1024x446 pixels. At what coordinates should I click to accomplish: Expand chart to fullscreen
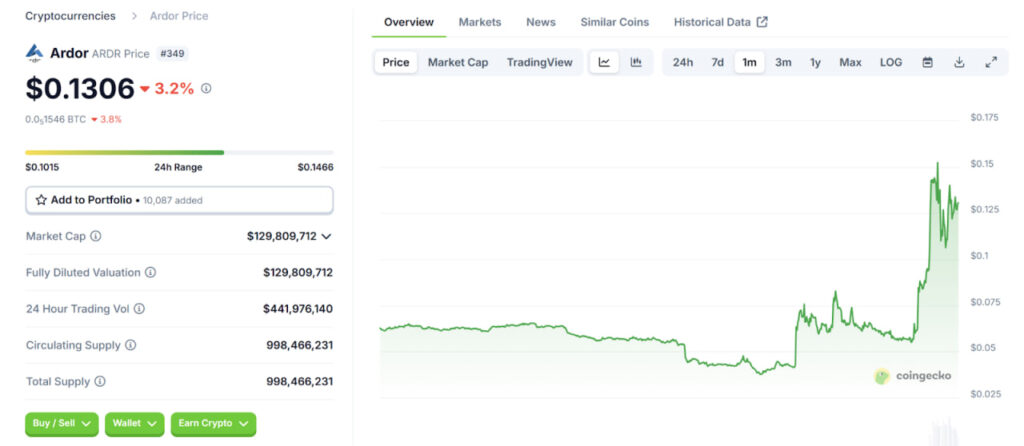pos(991,63)
